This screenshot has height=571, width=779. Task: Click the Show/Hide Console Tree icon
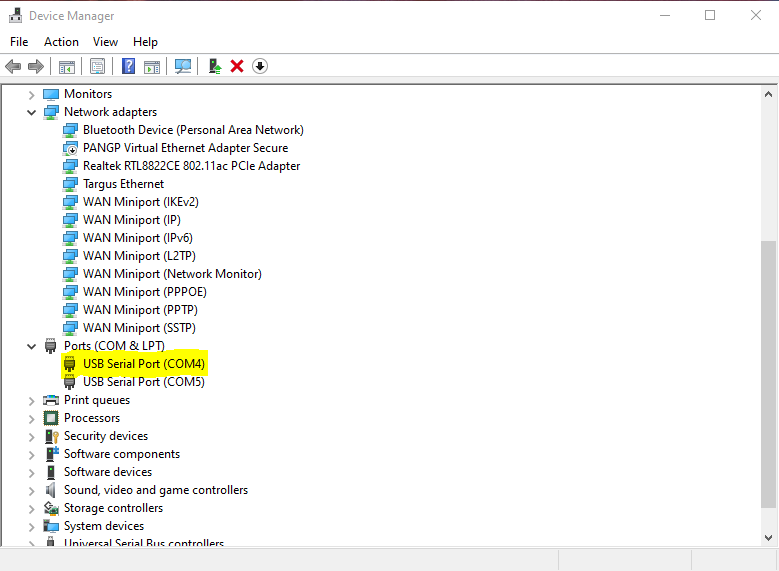(x=67, y=66)
